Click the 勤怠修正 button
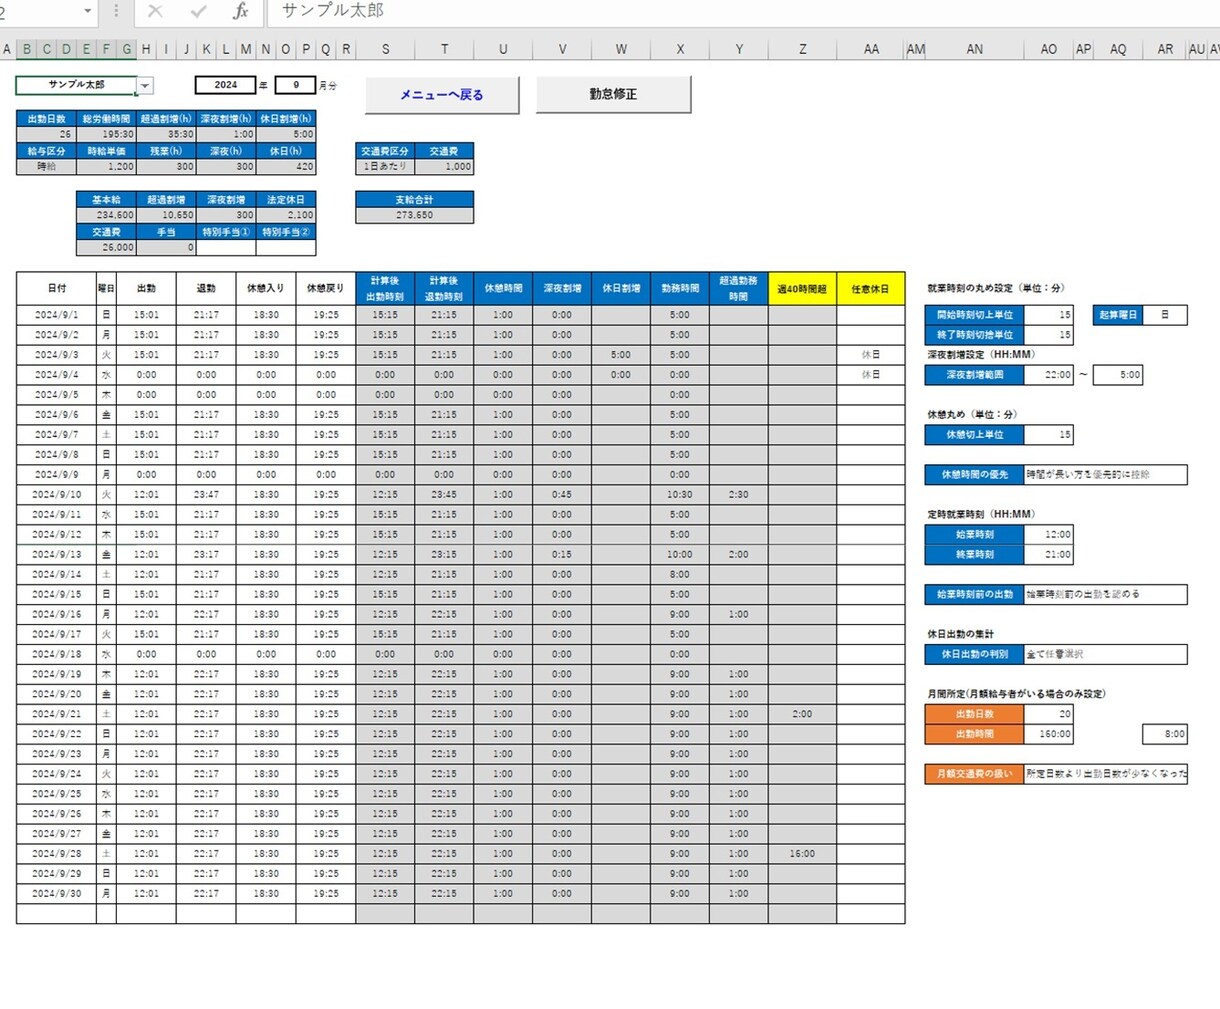The width and height of the screenshot is (1220, 1009). (613, 94)
